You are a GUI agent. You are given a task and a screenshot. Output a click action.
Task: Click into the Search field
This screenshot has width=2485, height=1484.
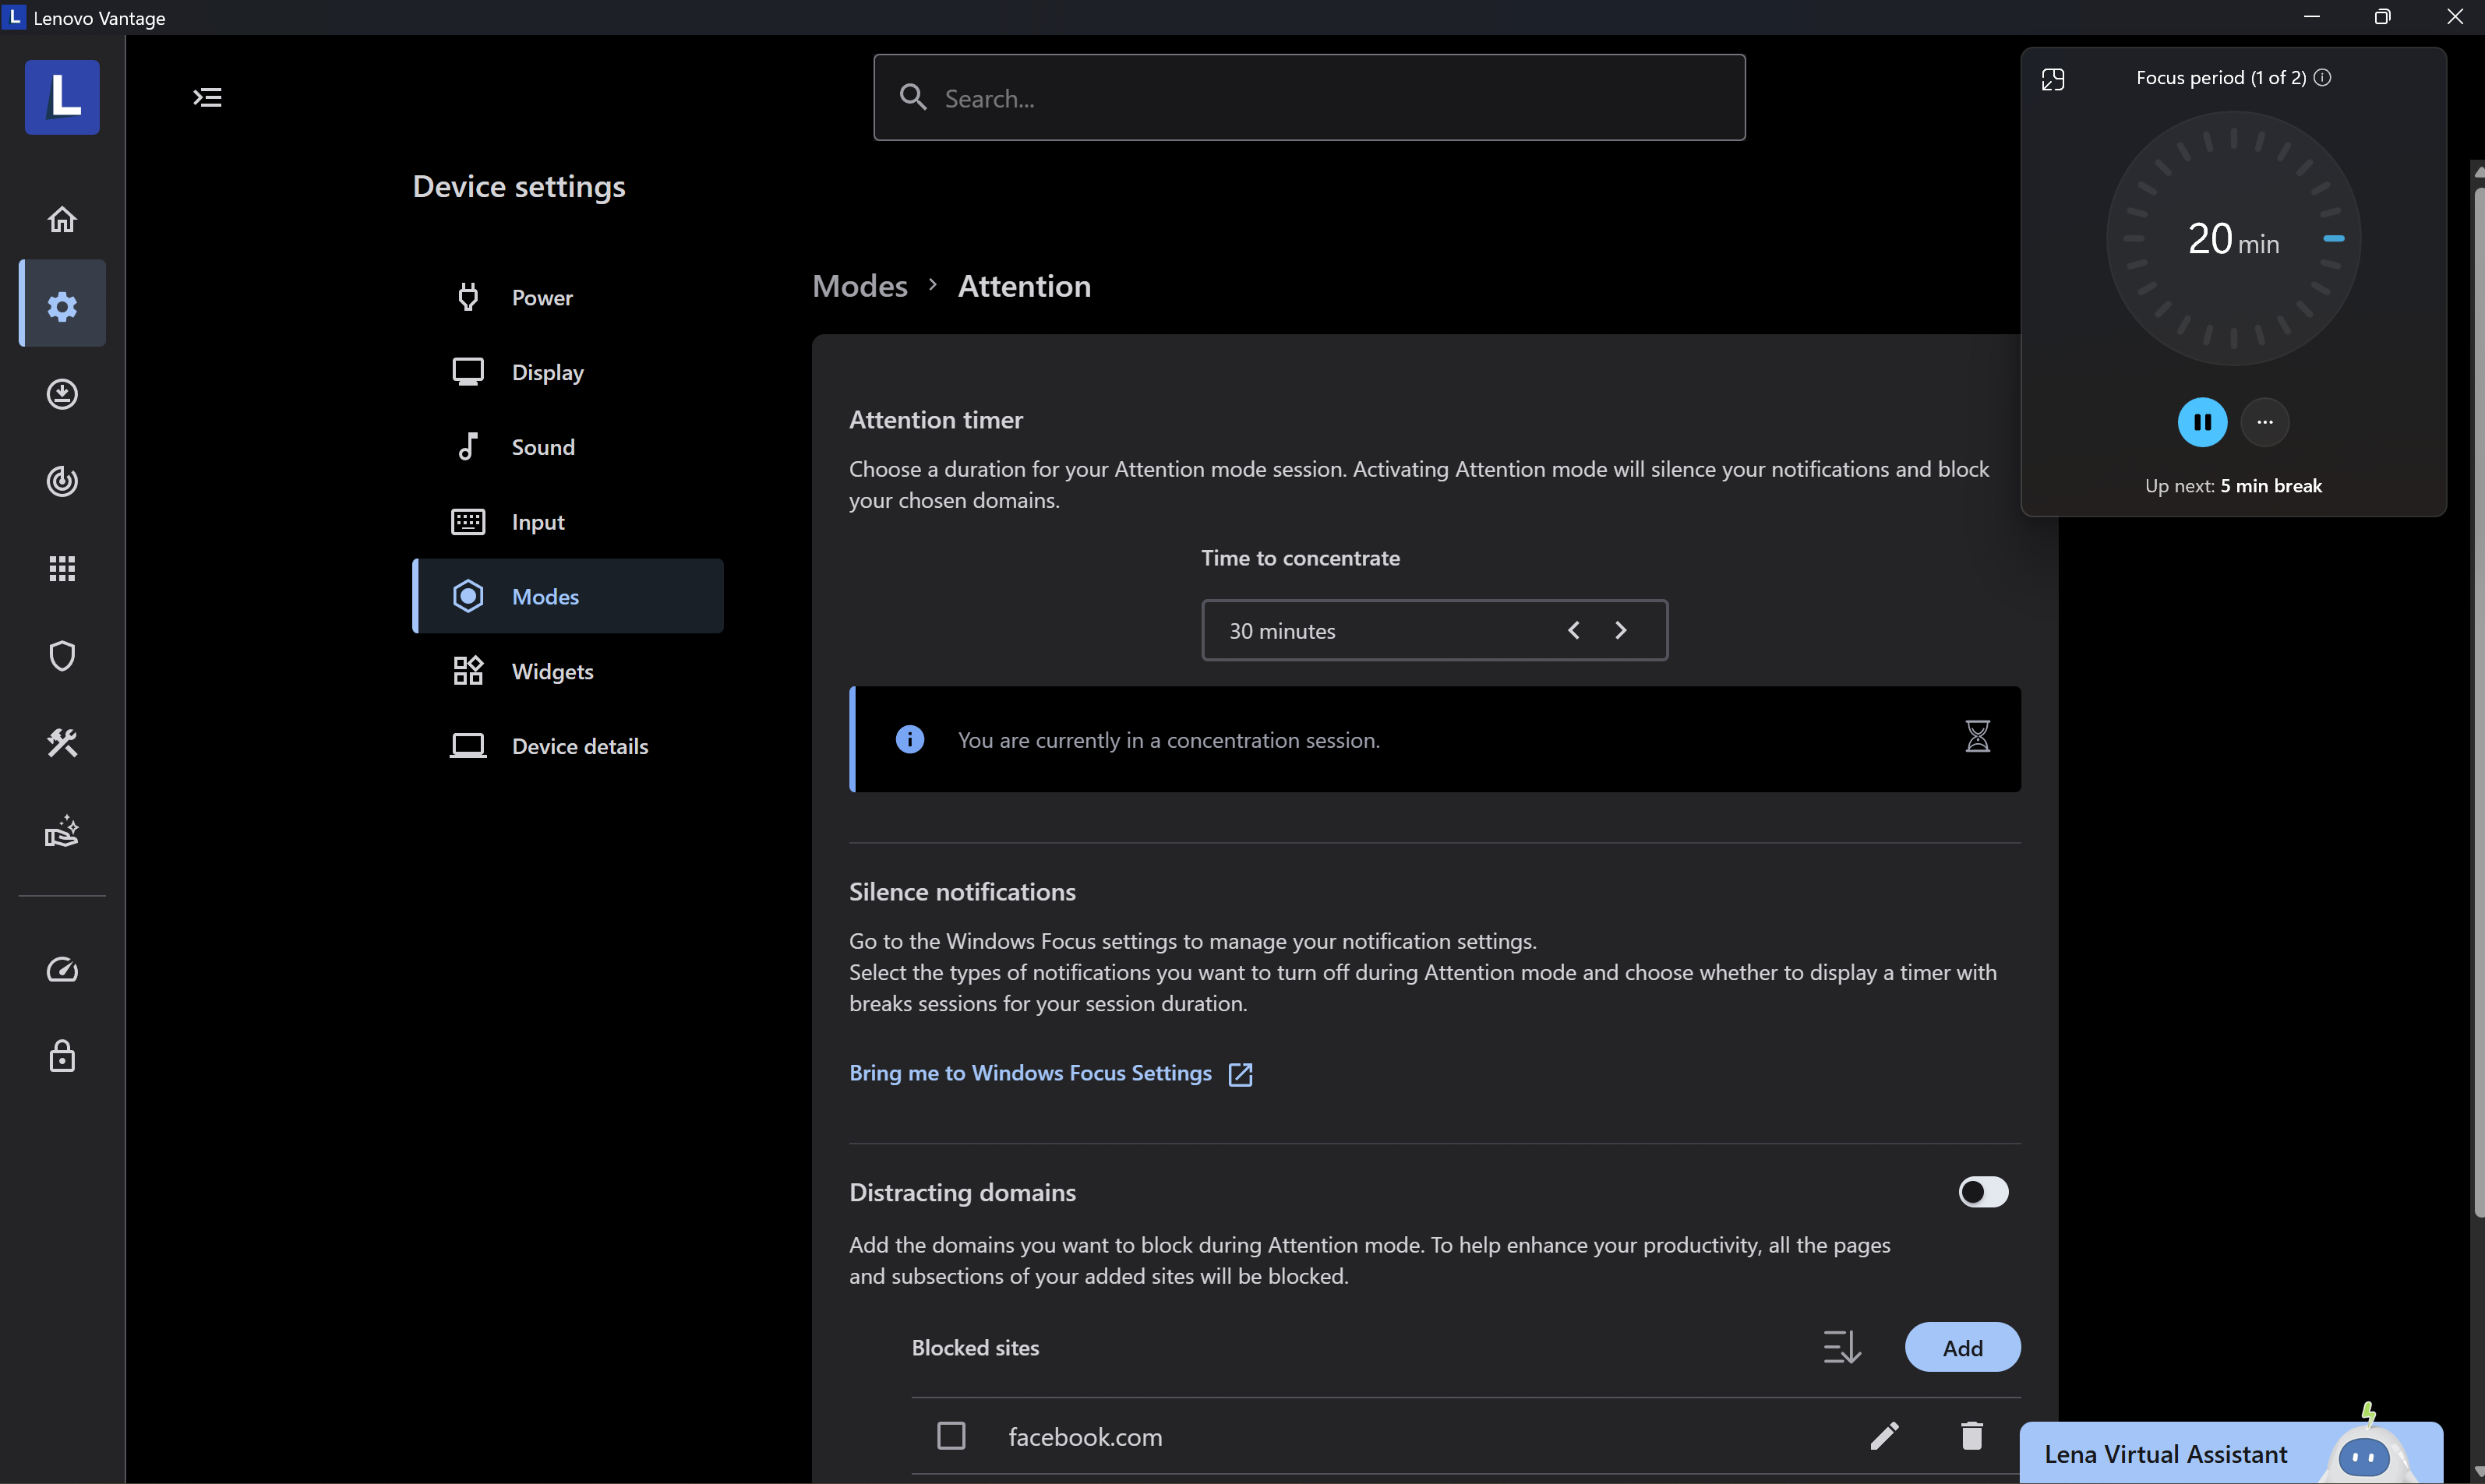[1310, 98]
